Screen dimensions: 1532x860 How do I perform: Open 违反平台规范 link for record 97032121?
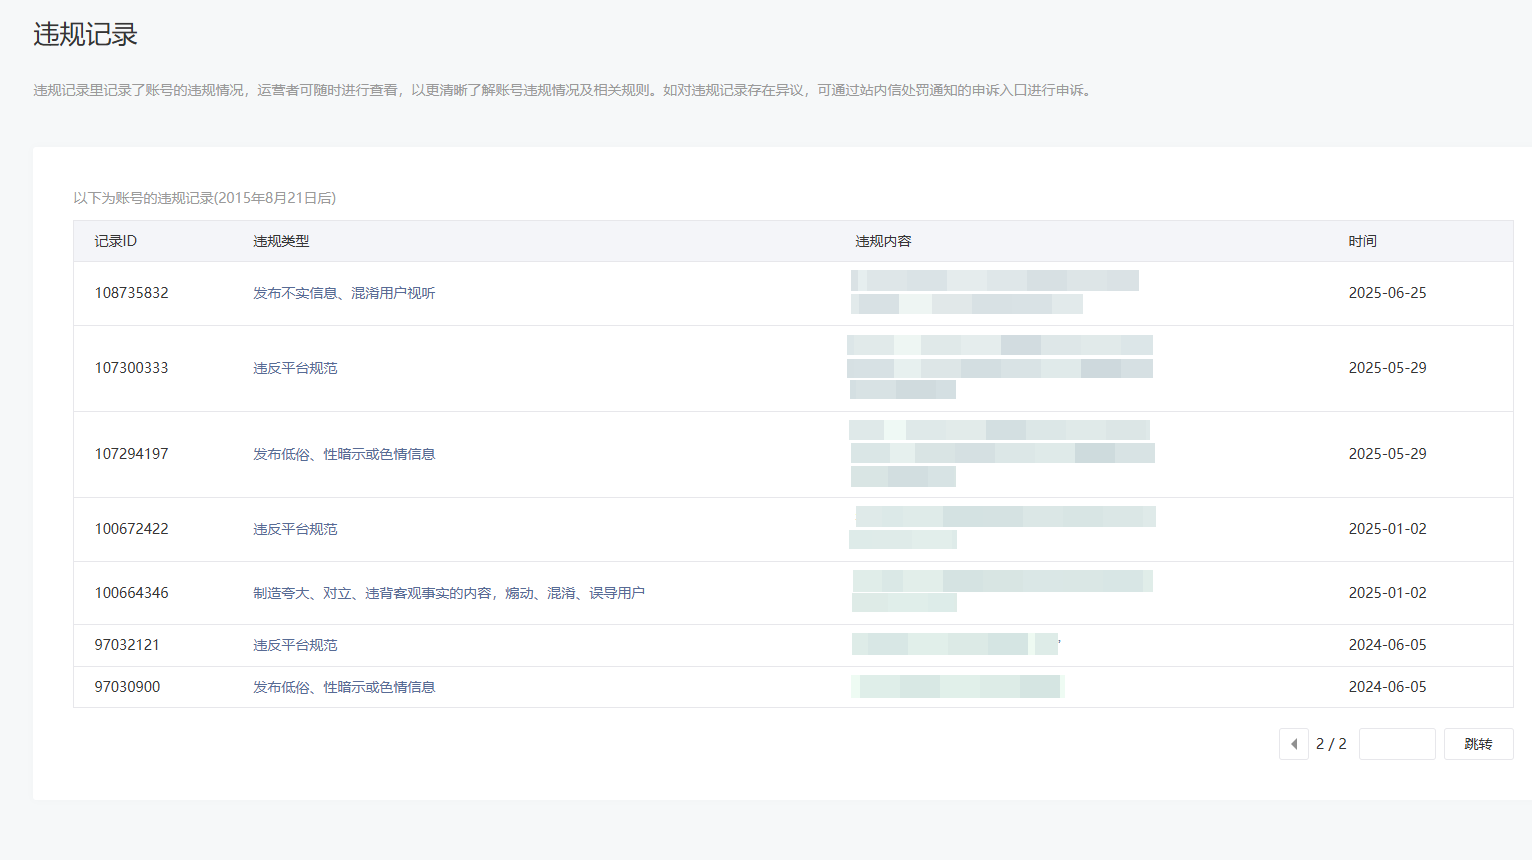295,645
